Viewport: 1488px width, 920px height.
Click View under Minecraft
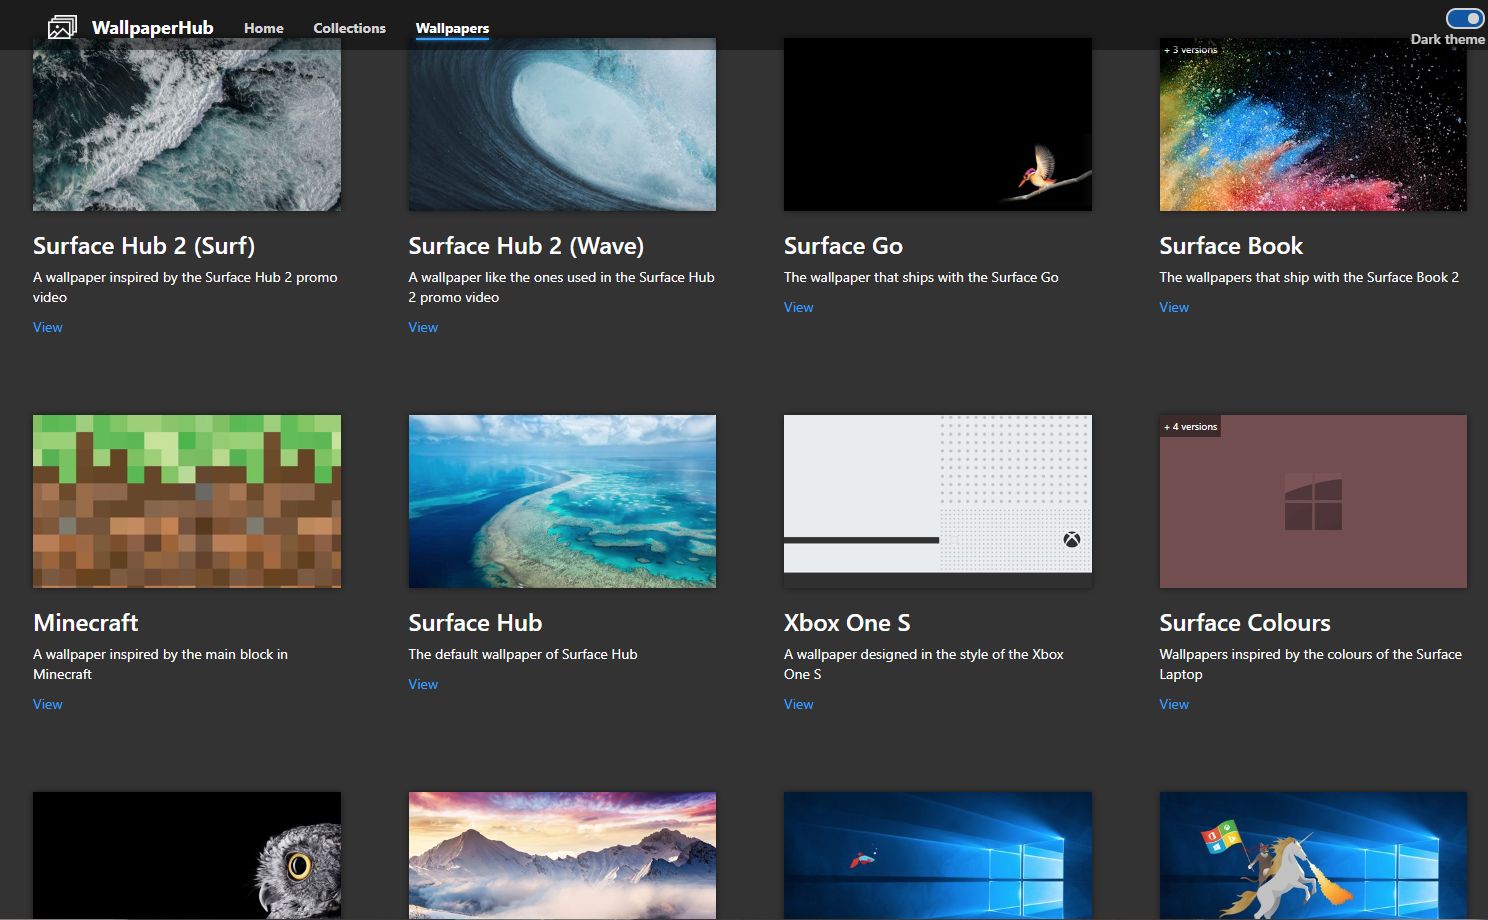[x=47, y=704]
